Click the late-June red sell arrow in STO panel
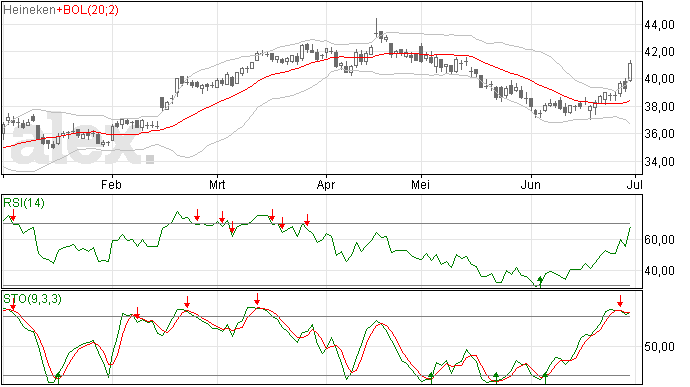Screen dimensions: 690x387 pos(620,301)
